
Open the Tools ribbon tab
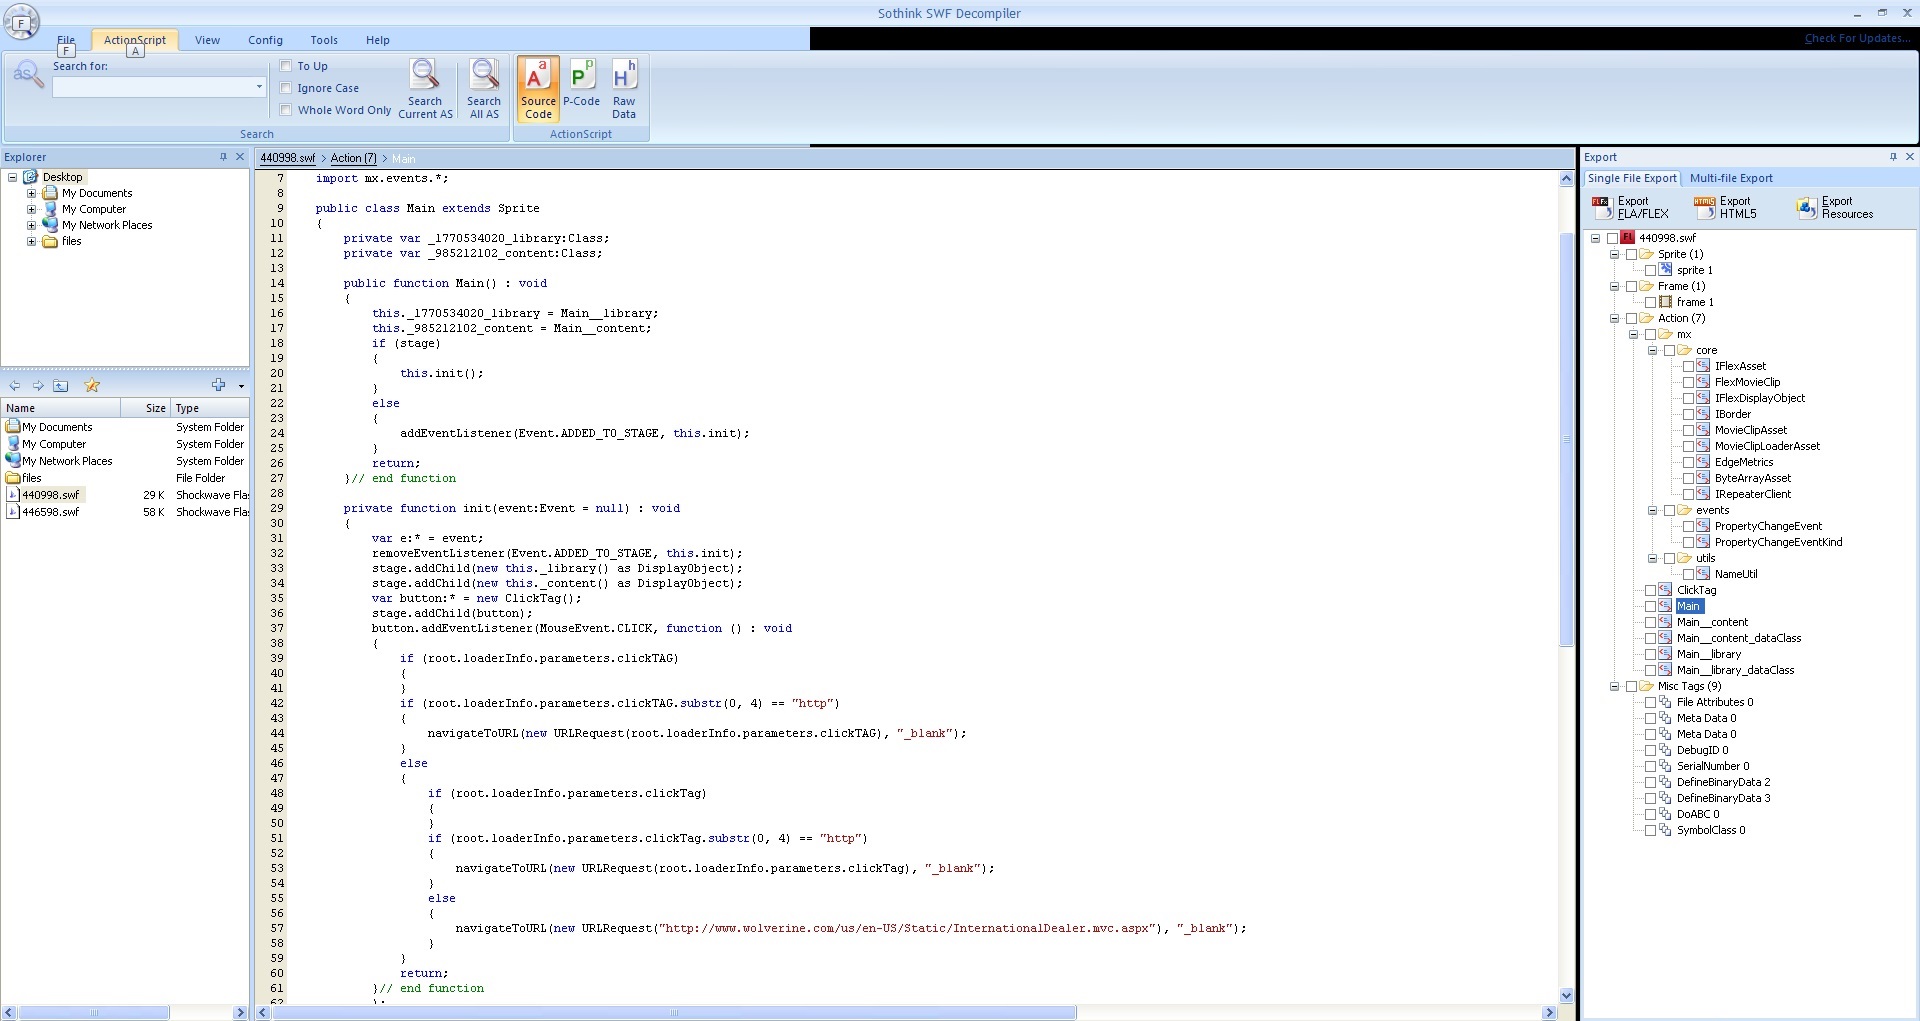tap(324, 40)
